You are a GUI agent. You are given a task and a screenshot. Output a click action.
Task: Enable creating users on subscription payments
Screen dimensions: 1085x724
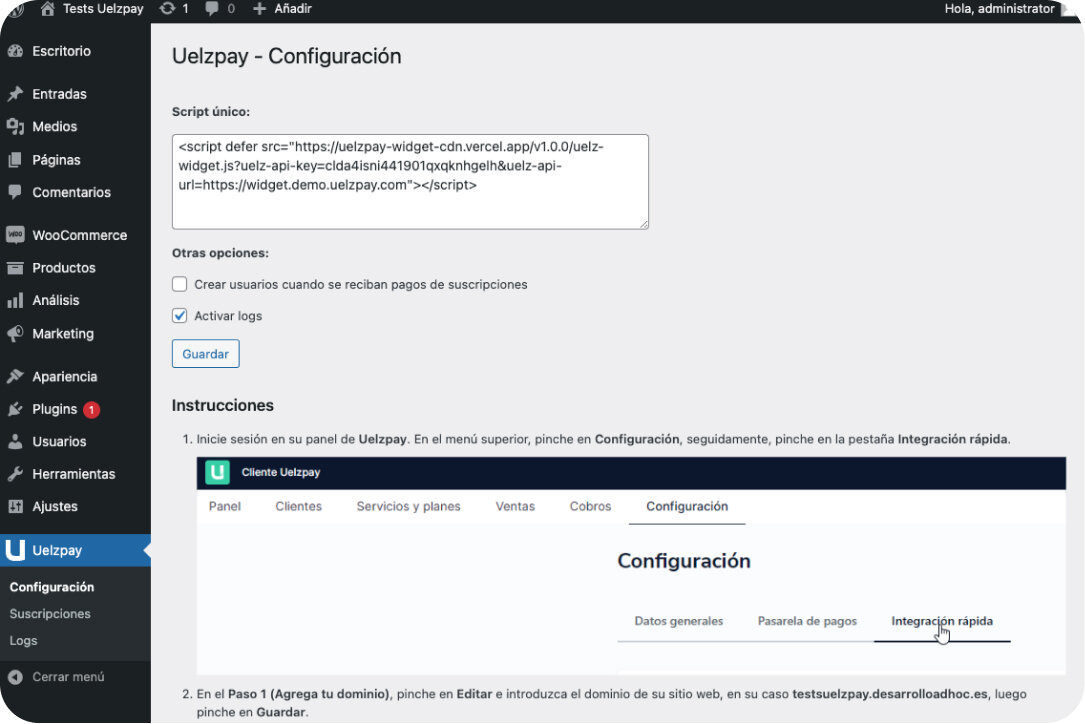click(x=180, y=284)
